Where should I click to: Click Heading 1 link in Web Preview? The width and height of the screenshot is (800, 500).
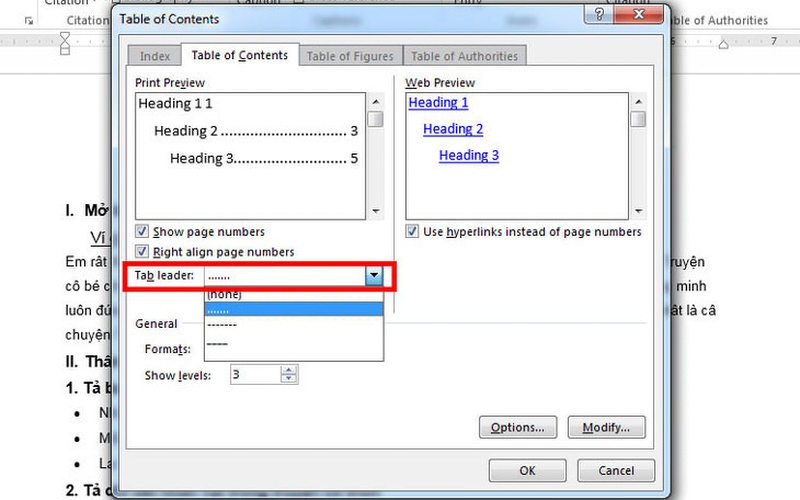pos(438,103)
